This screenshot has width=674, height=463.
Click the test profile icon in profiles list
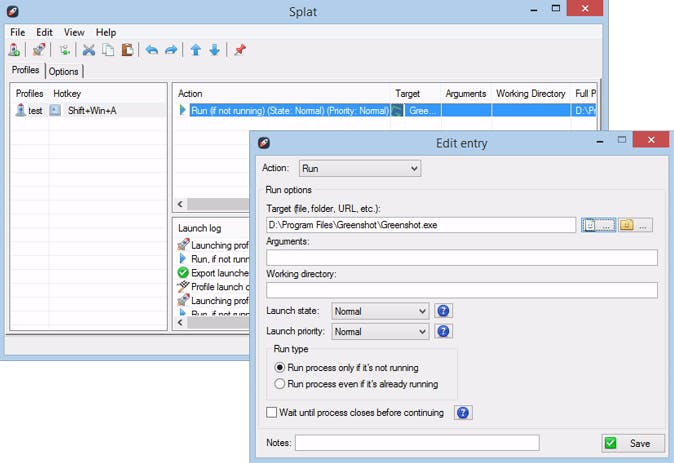(21, 110)
